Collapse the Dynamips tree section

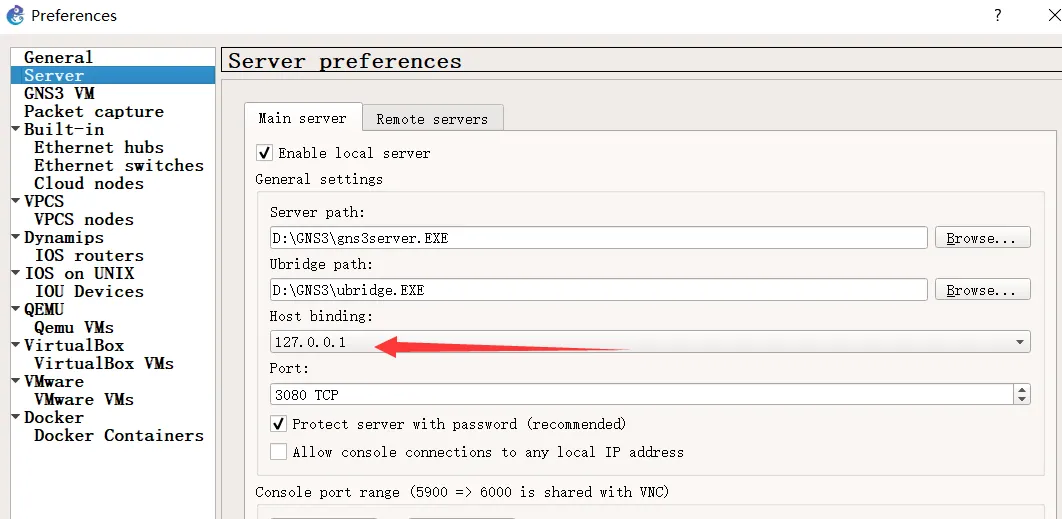[16, 236]
